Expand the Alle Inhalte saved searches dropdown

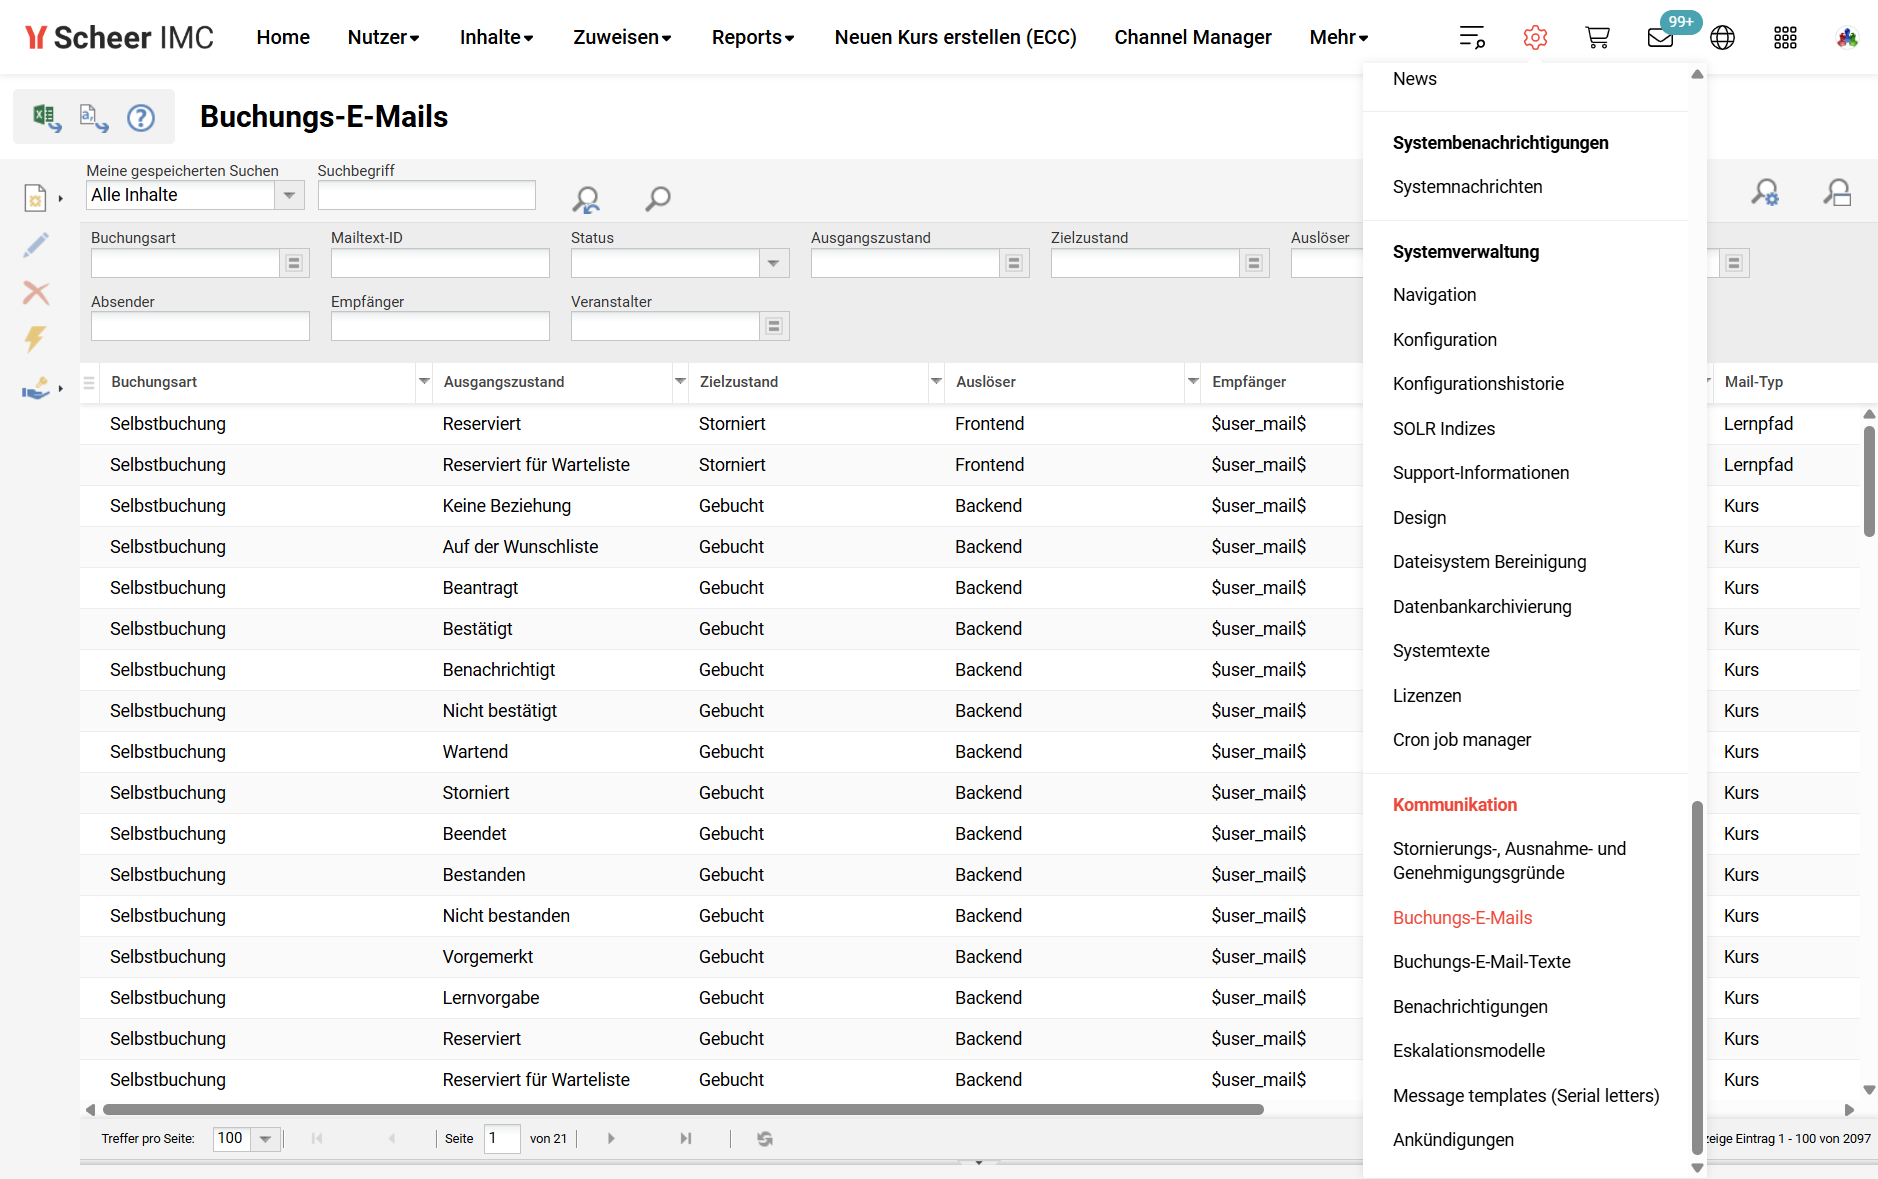[x=289, y=195]
